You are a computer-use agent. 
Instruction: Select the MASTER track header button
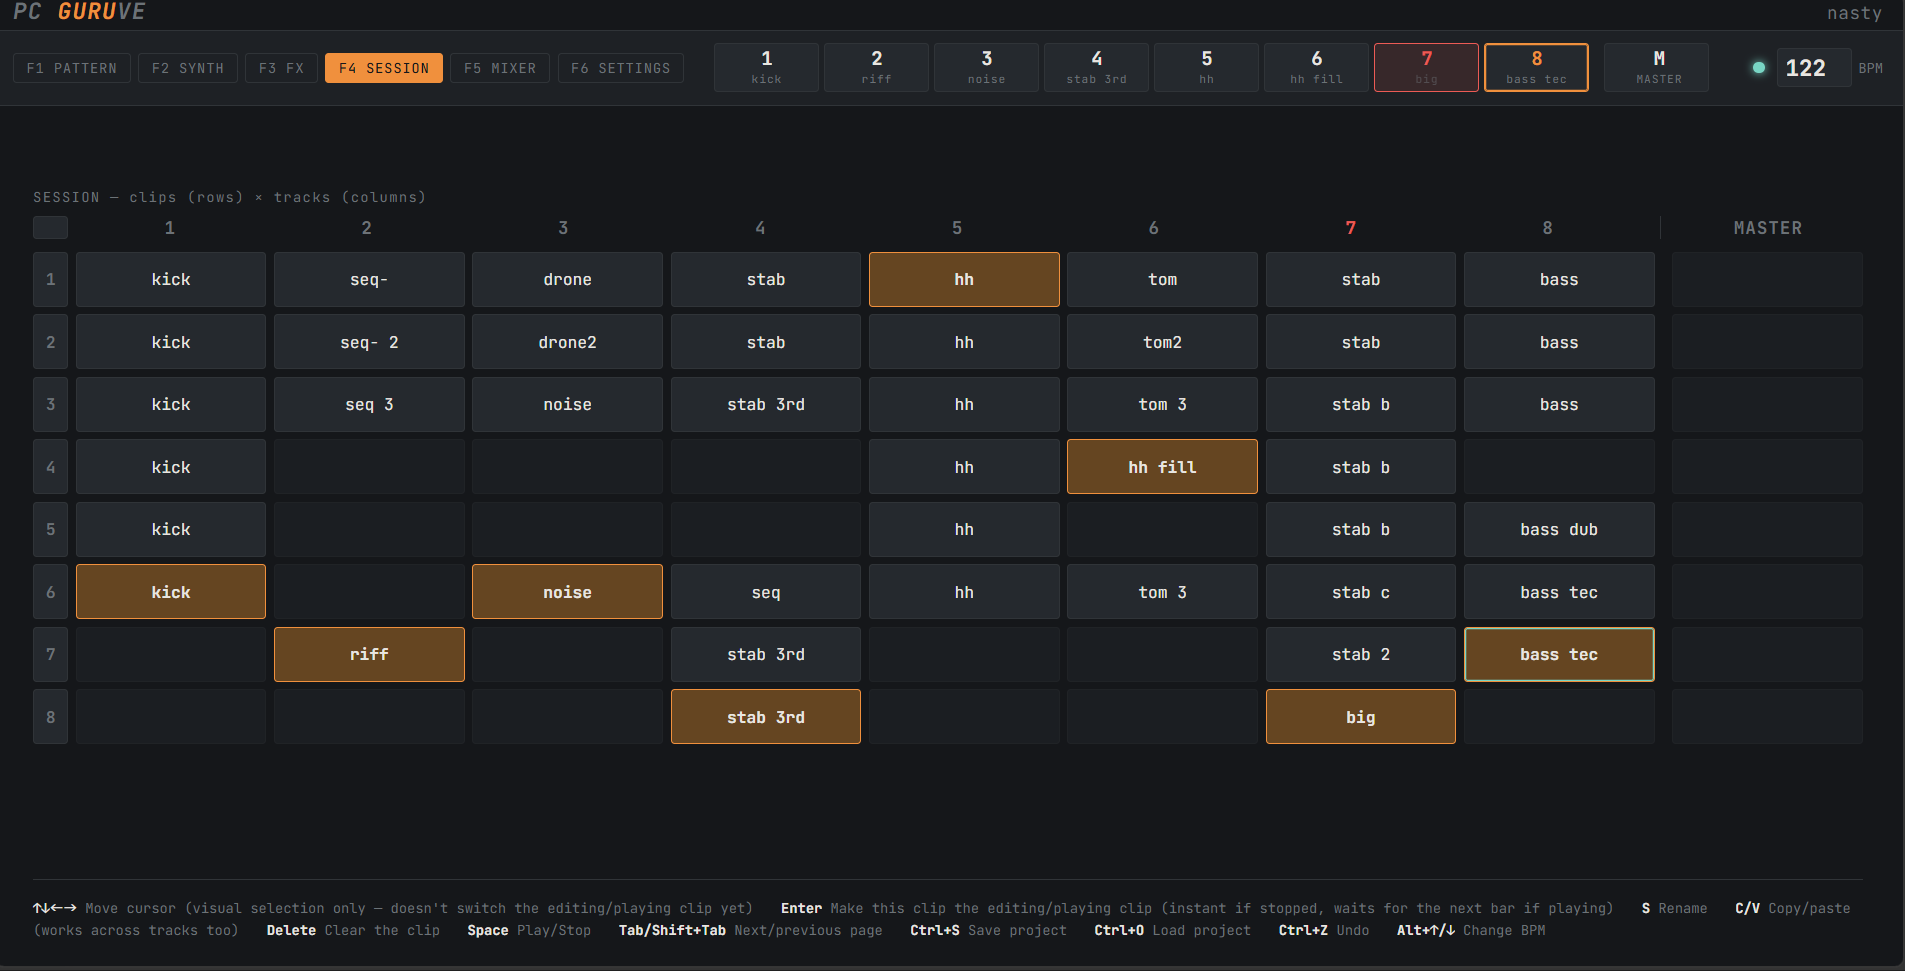click(1656, 67)
